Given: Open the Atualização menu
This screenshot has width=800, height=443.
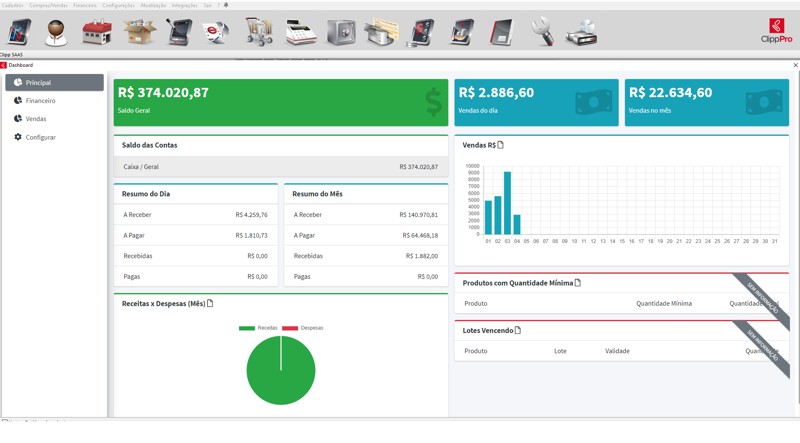Looking at the screenshot, I should pos(153,5).
